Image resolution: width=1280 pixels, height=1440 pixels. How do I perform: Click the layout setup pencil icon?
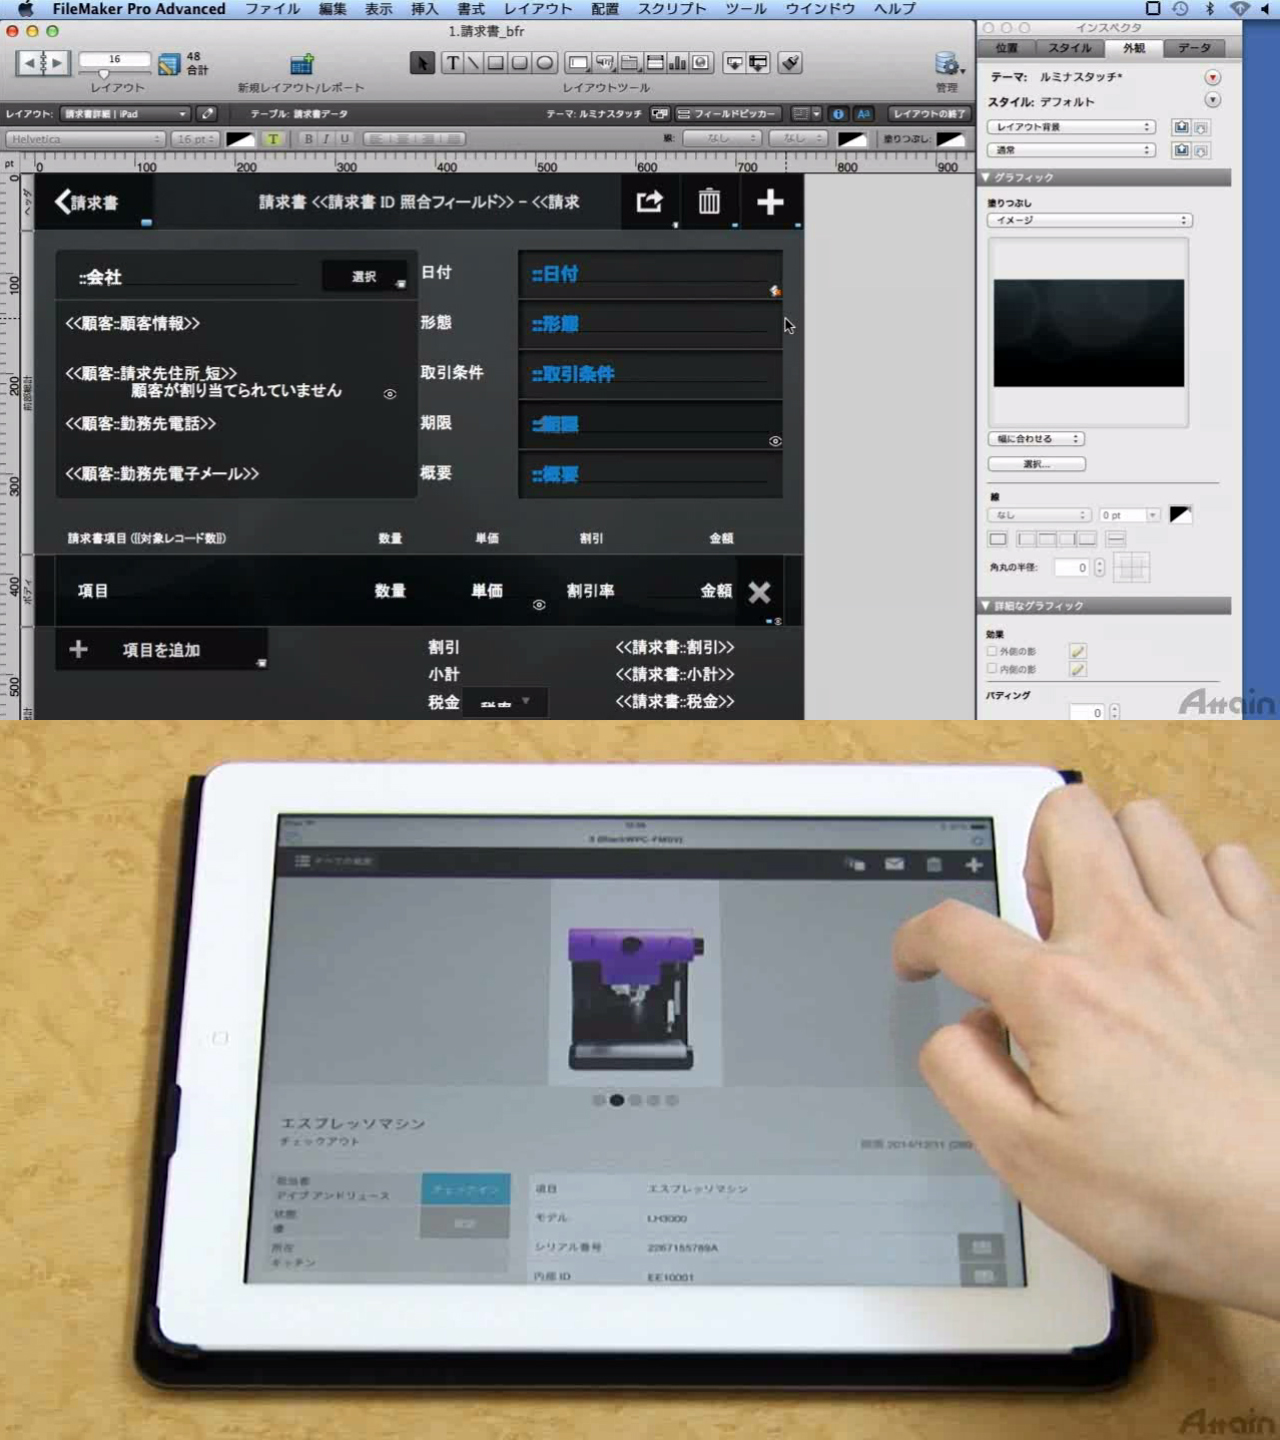[207, 114]
